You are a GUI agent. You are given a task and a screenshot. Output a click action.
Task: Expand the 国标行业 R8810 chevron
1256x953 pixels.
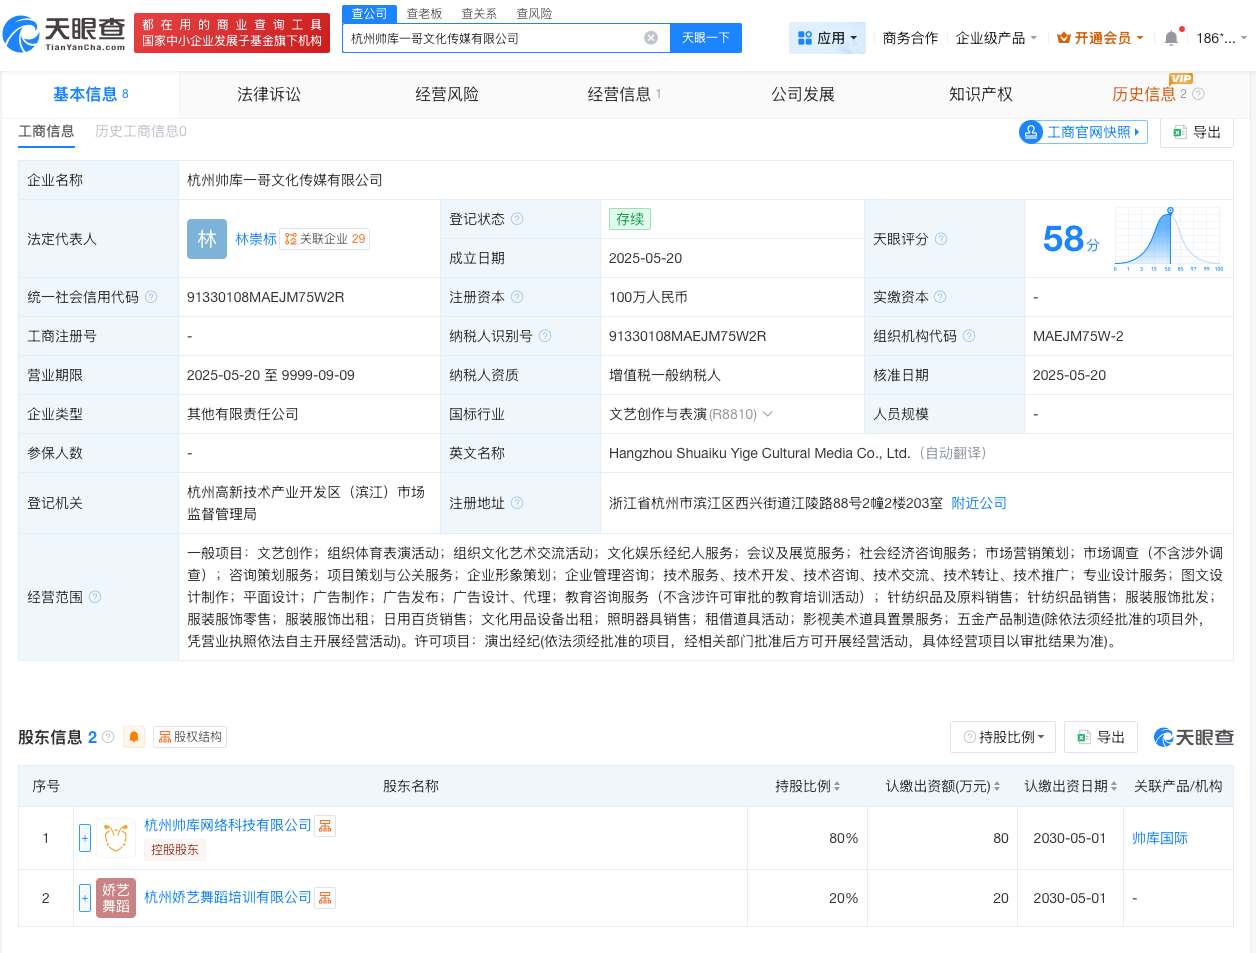pos(766,414)
